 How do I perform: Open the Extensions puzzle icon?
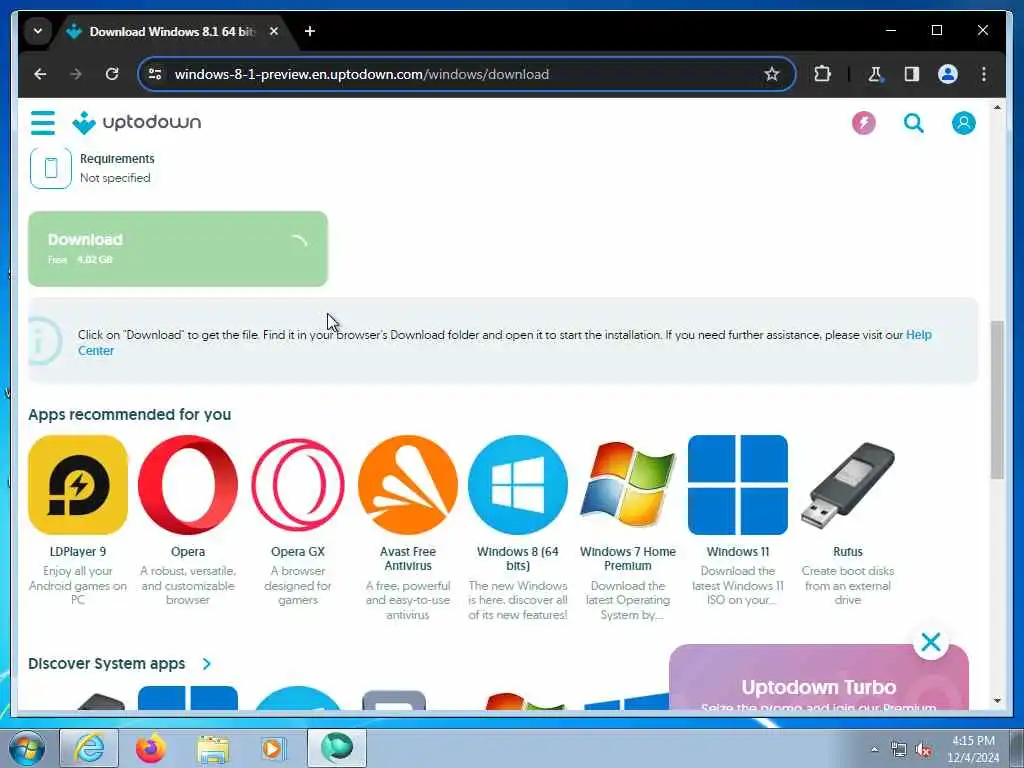pyautogui.click(x=822, y=74)
